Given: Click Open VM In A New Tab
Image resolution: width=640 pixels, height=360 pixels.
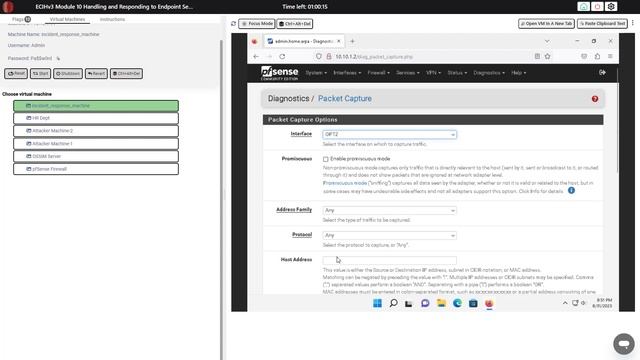Looking at the screenshot, I should (x=546, y=24).
